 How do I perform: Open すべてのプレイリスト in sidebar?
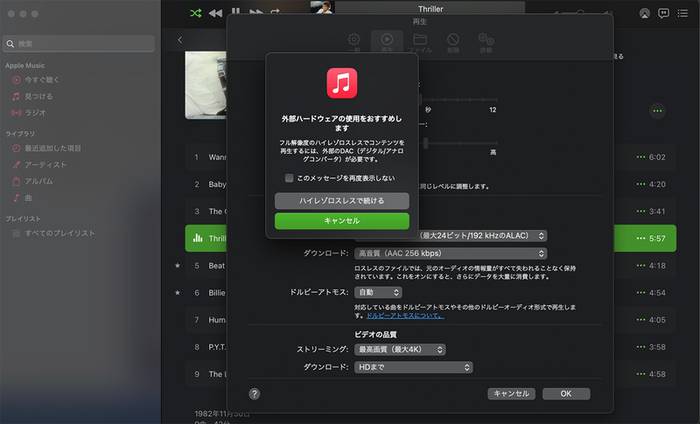(54, 233)
